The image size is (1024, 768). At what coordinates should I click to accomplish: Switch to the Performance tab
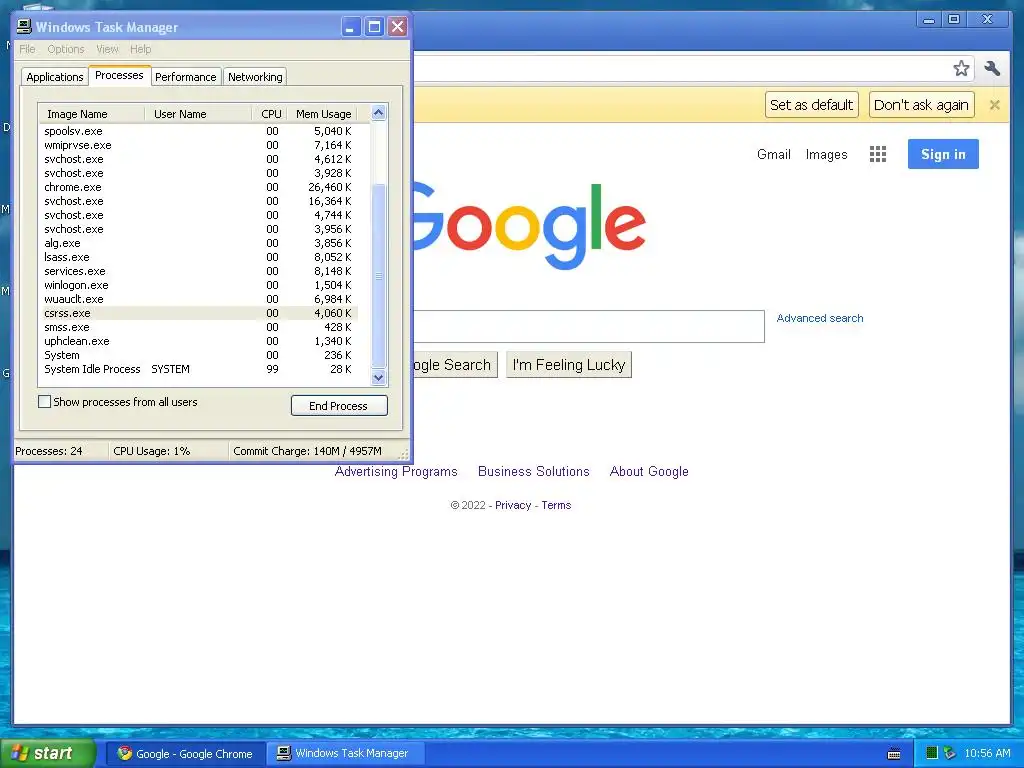[185, 76]
